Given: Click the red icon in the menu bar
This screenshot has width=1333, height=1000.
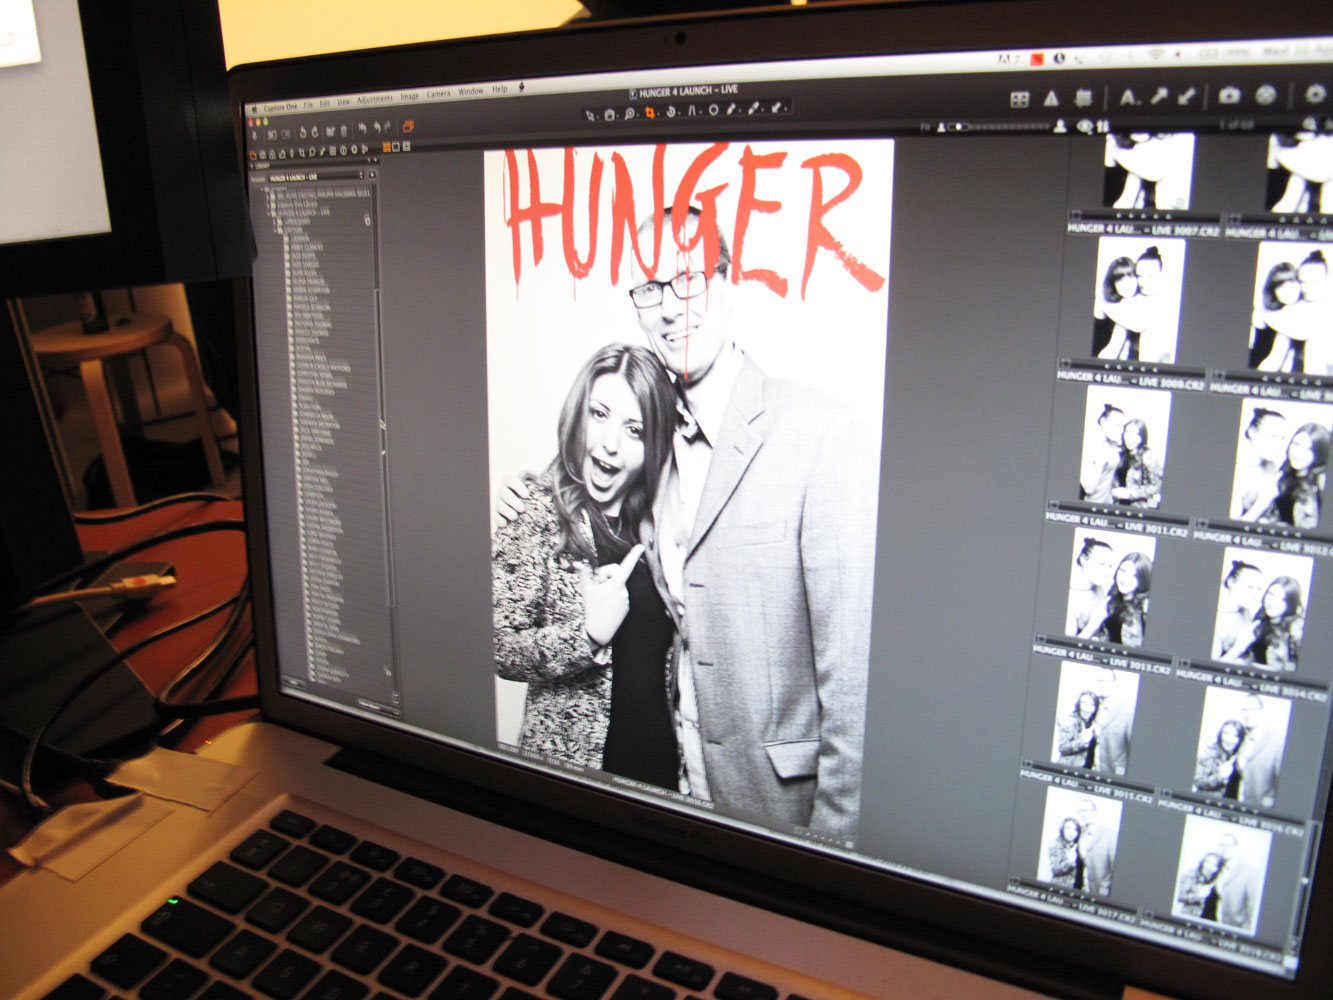Looking at the screenshot, I should (1036, 59).
